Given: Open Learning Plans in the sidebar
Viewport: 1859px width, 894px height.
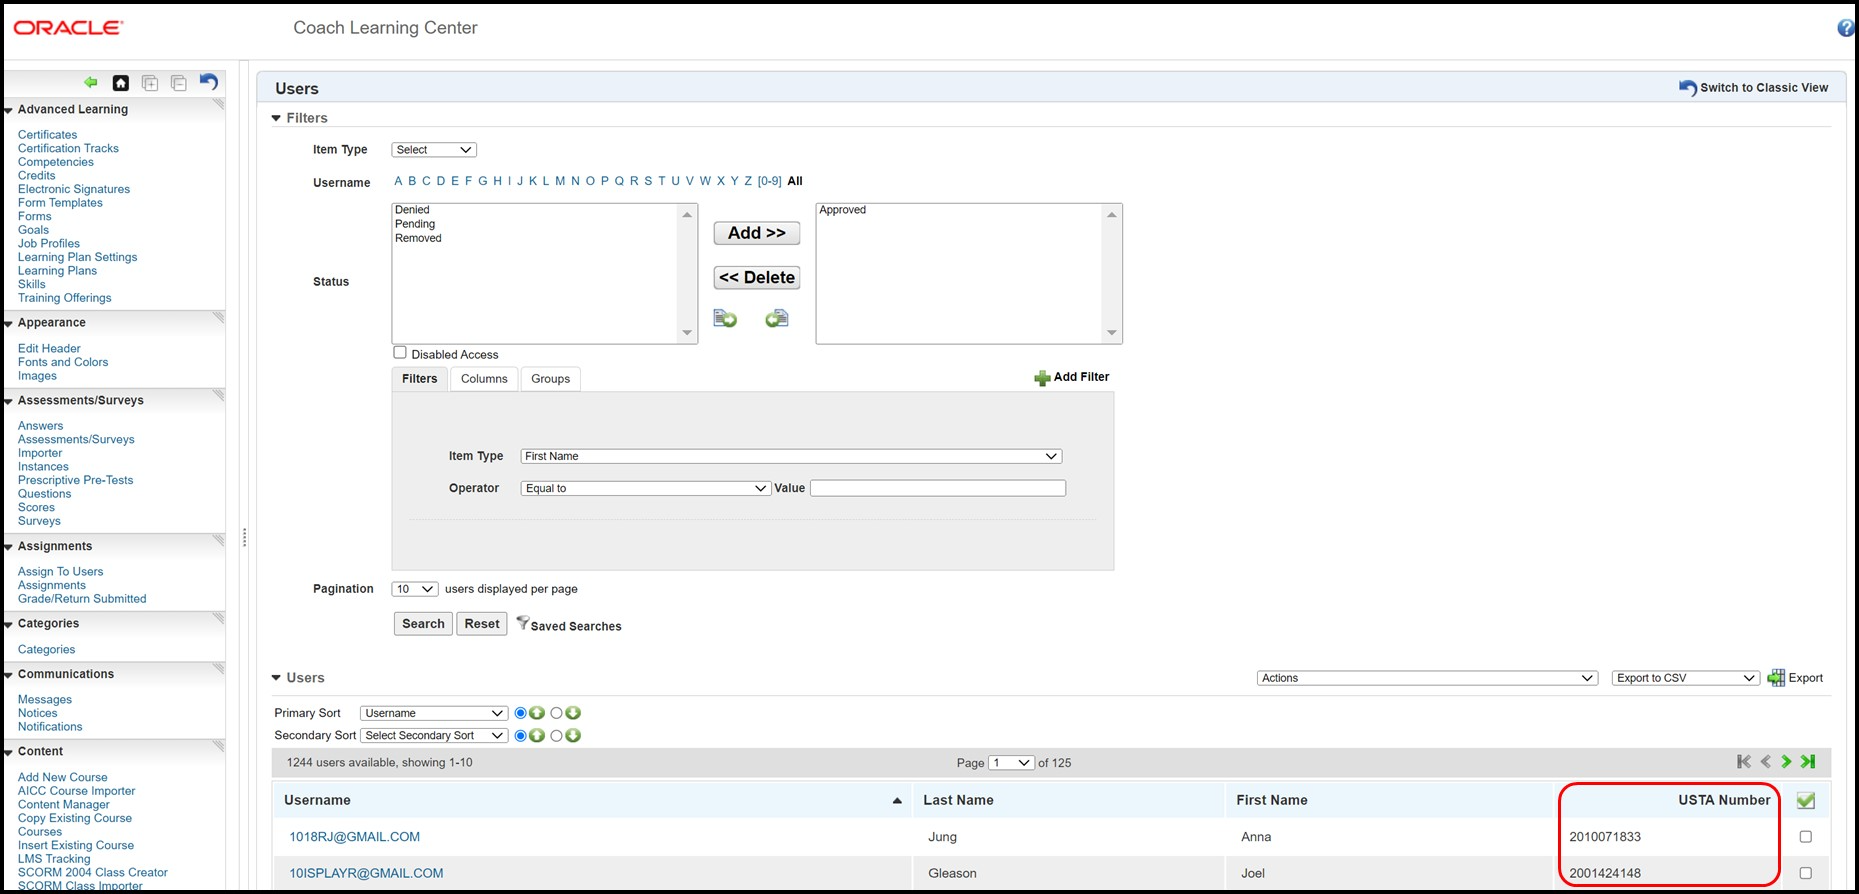Looking at the screenshot, I should (57, 271).
